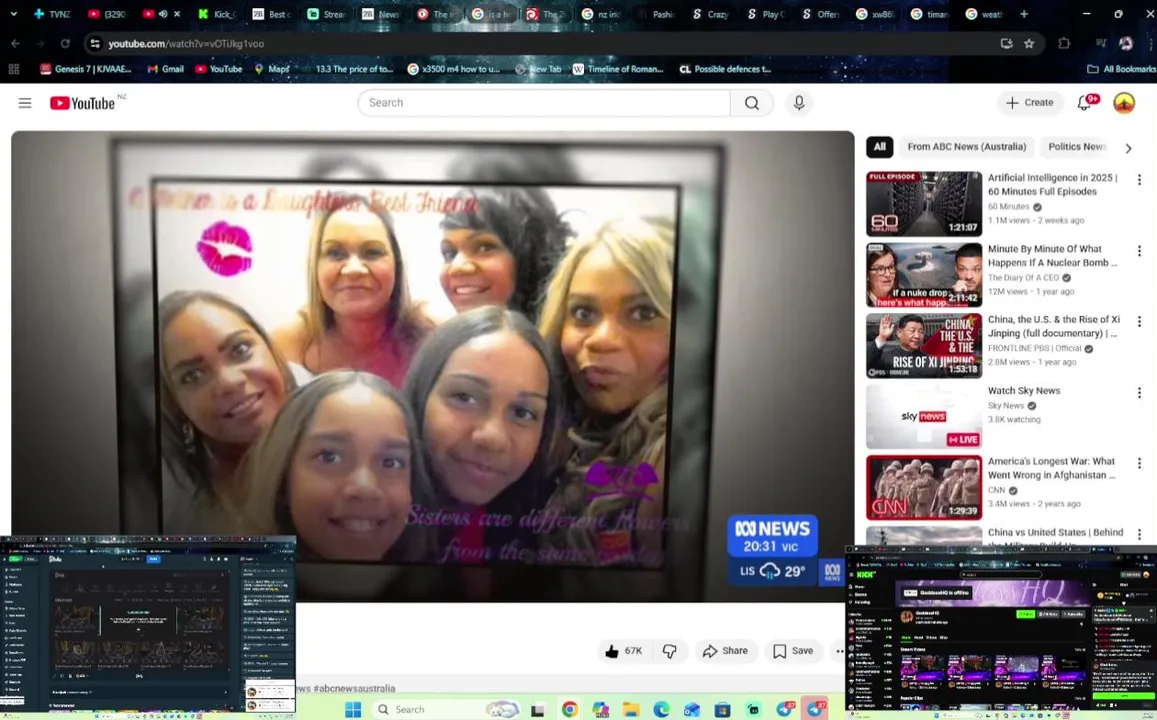The image size is (1157, 720).
Task: Open a new Chrome tab
Action: 1023,14
